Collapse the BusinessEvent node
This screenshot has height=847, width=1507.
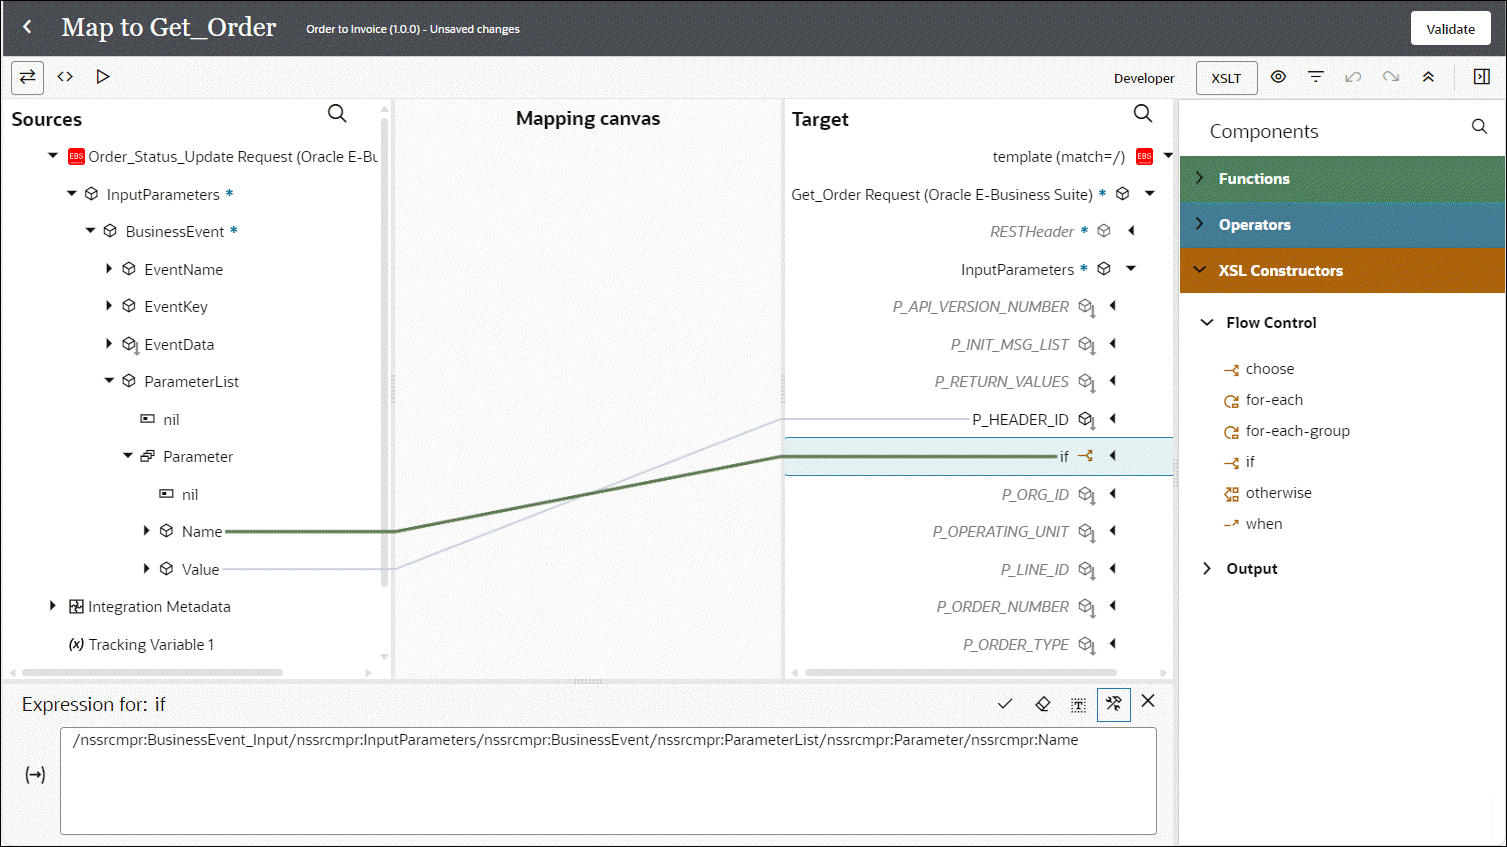click(91, 230)
